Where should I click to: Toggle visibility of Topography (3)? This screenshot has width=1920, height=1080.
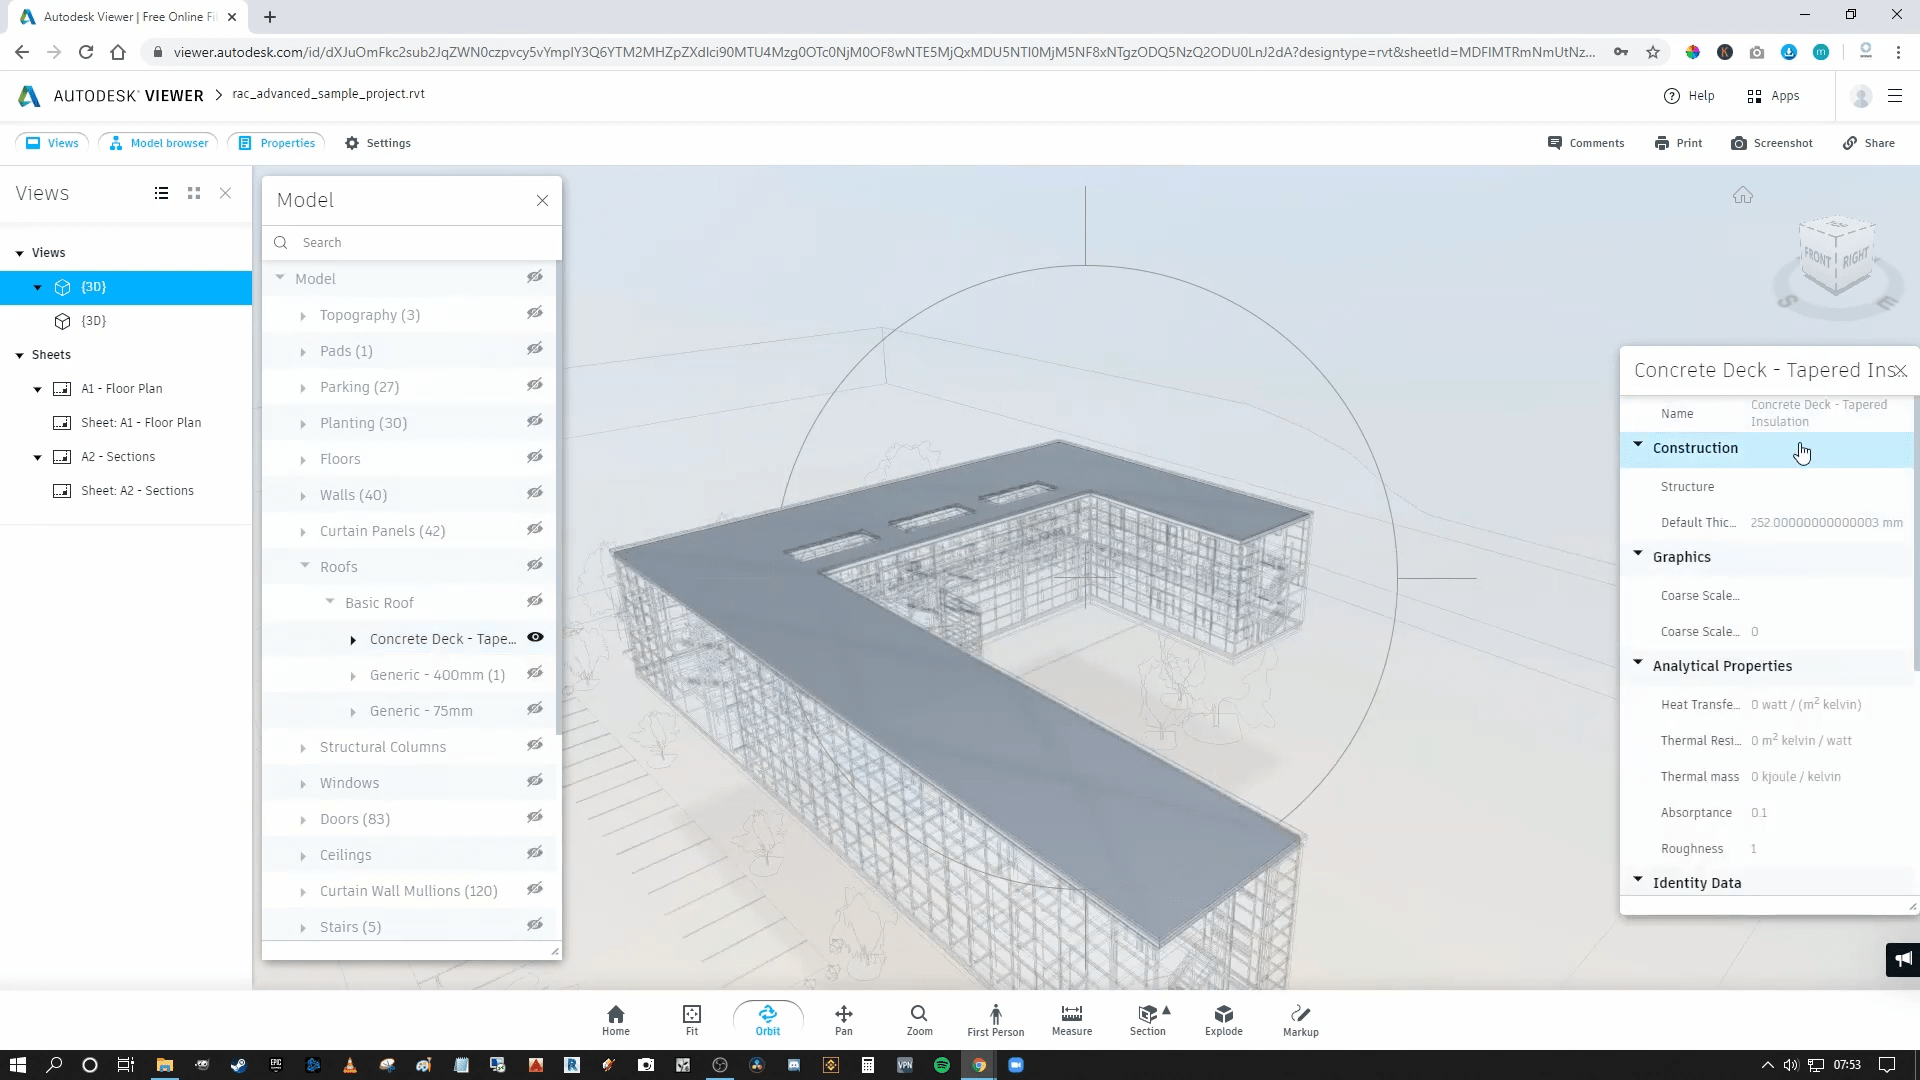coord(535,313)
